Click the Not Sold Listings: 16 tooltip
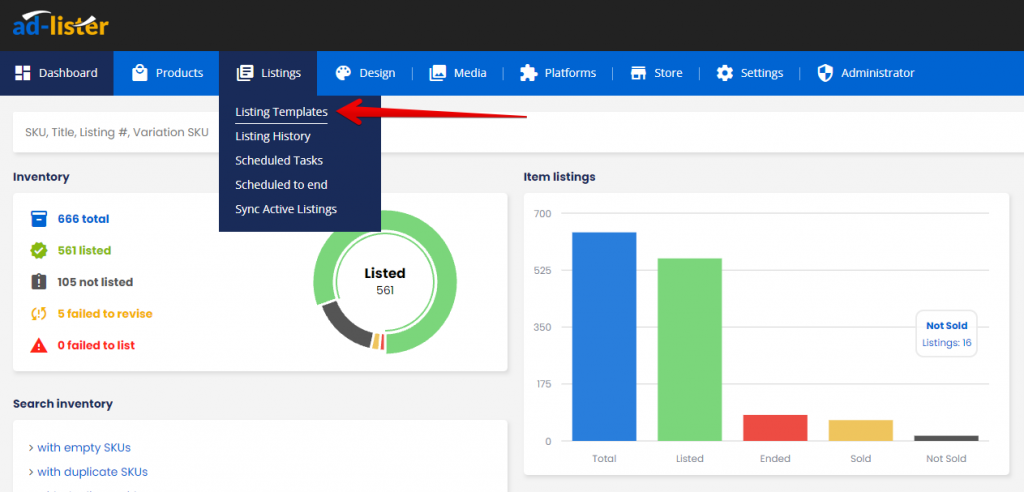 pos(946,333)
